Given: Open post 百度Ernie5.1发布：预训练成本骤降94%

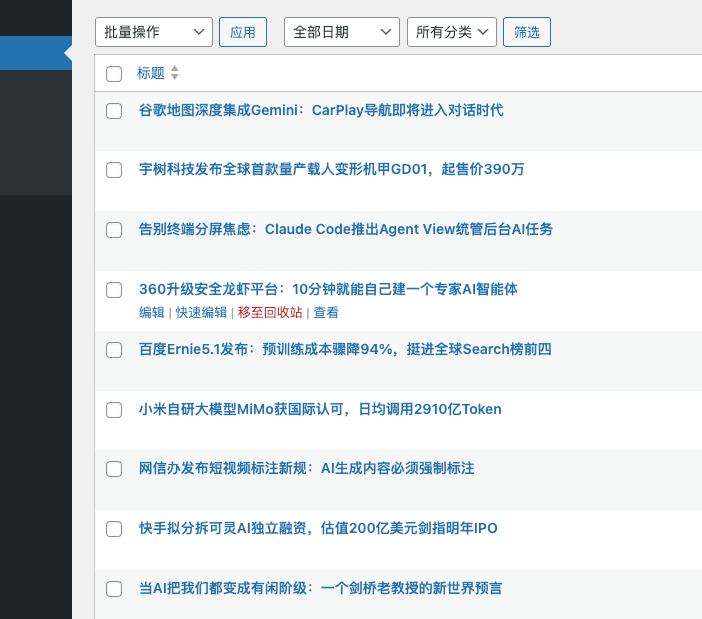Looking at the screenshot, I should [345, 349].
